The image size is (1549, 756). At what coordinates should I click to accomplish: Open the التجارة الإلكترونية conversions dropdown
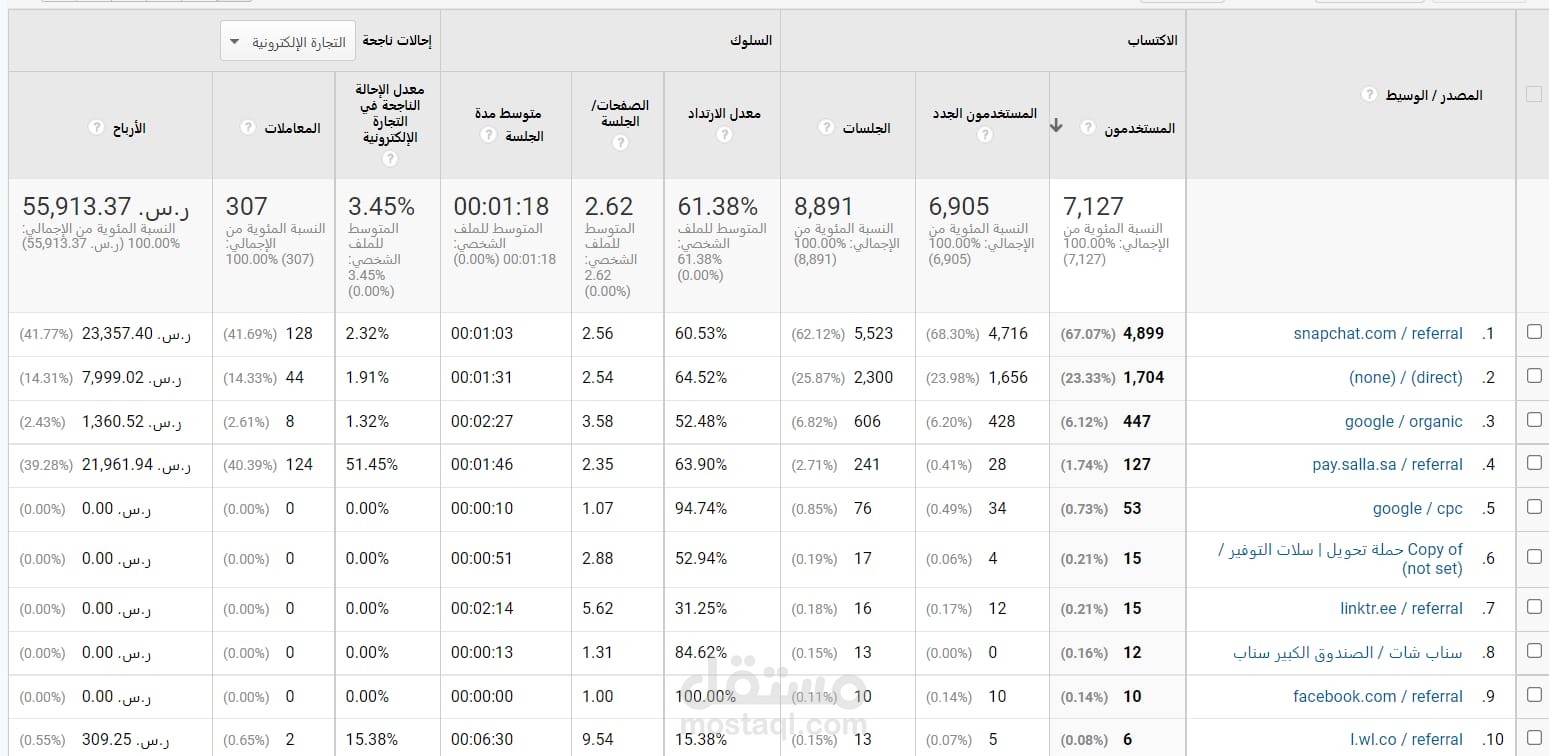(288, 42)
